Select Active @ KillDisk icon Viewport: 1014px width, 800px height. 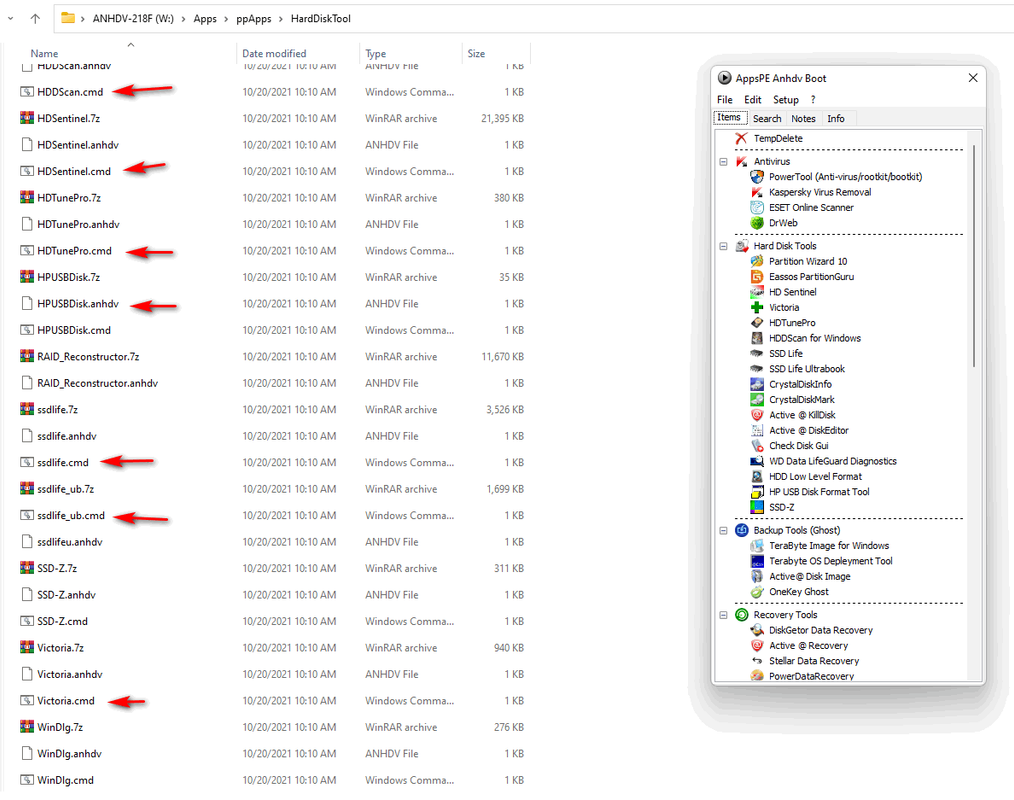click(757, 415)
